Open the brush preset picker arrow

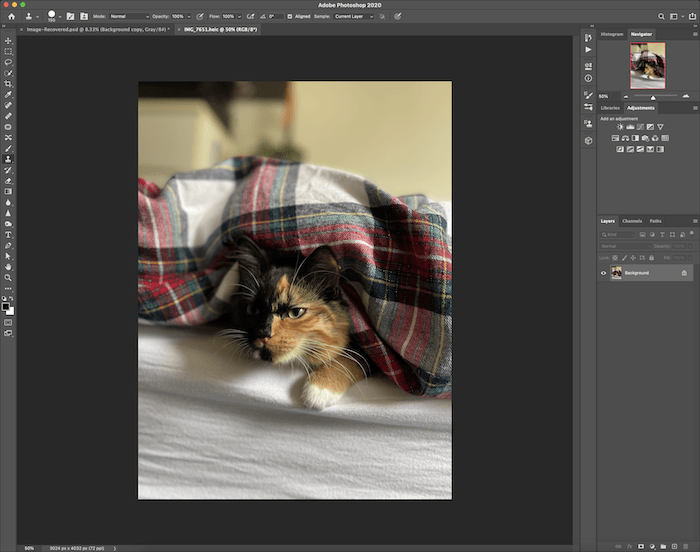pos(60,17)
